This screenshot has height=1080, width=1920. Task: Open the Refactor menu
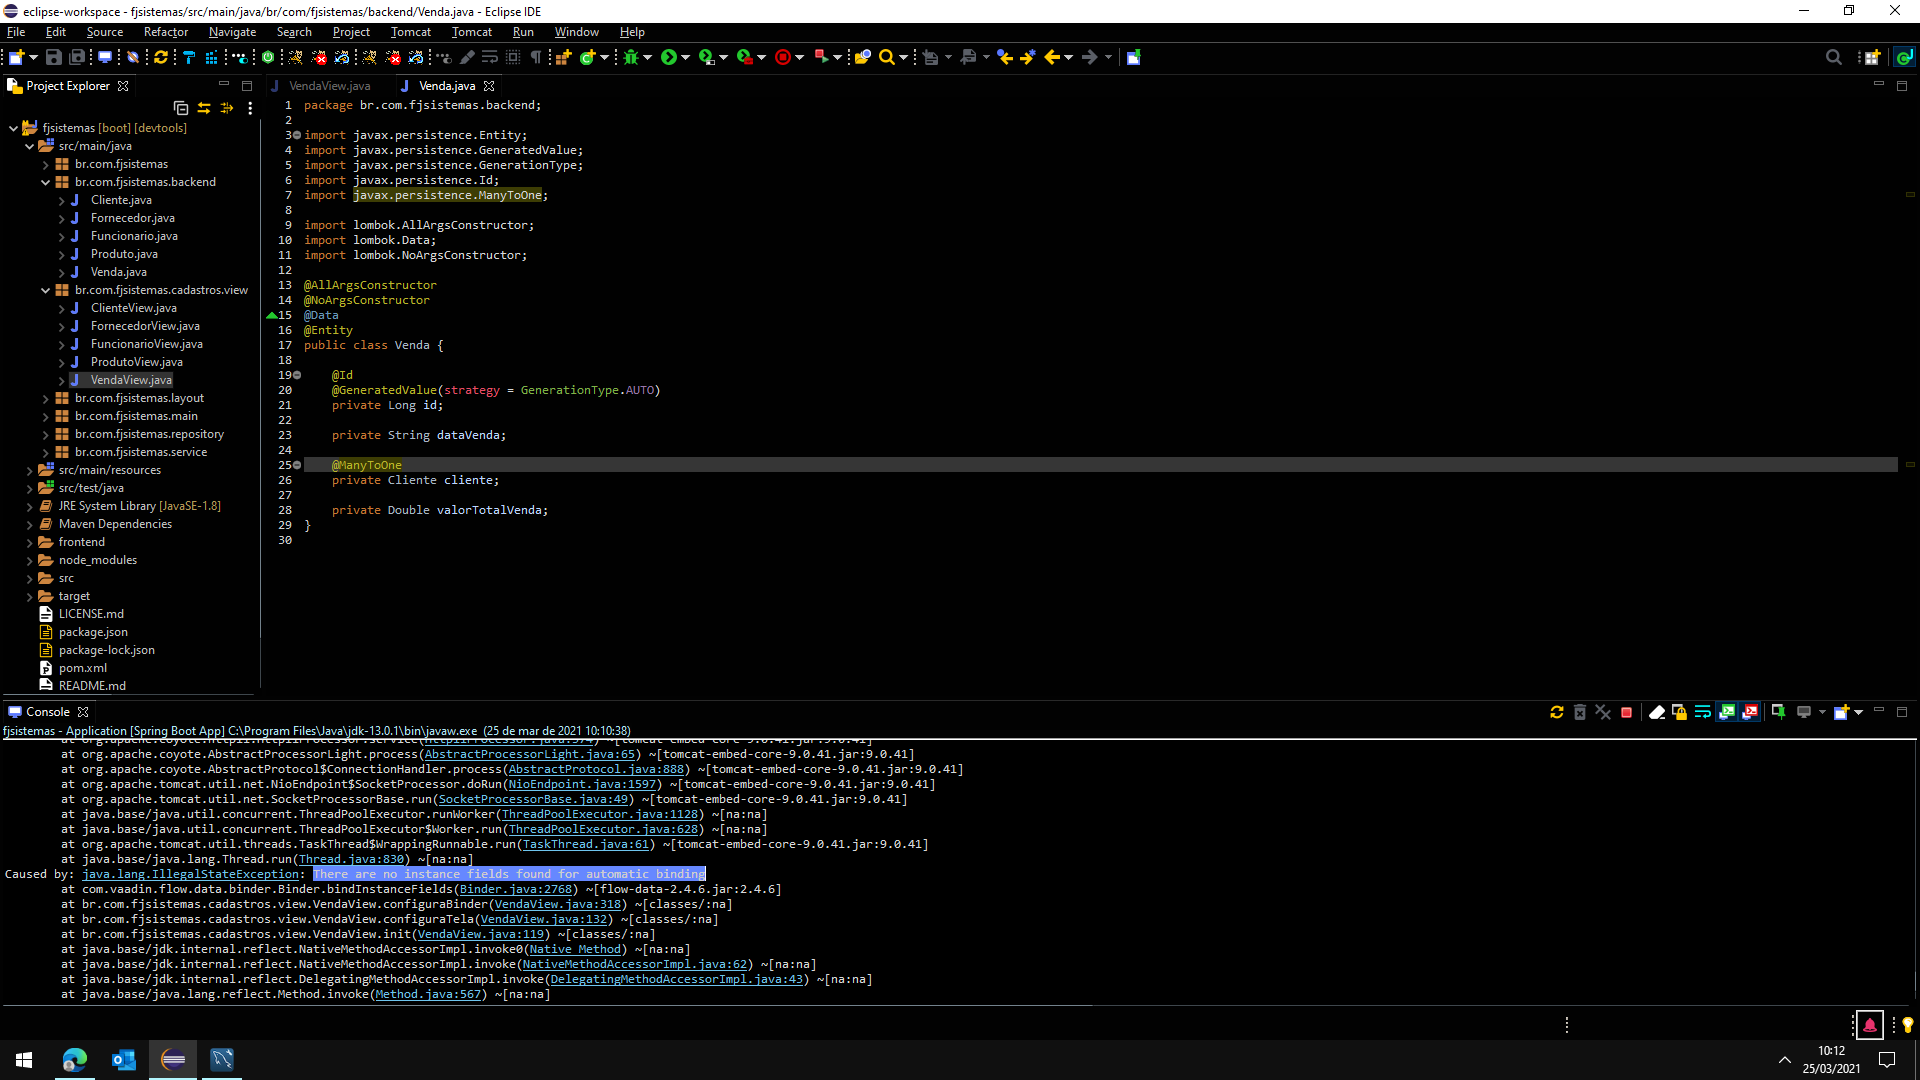click(165, 32)
